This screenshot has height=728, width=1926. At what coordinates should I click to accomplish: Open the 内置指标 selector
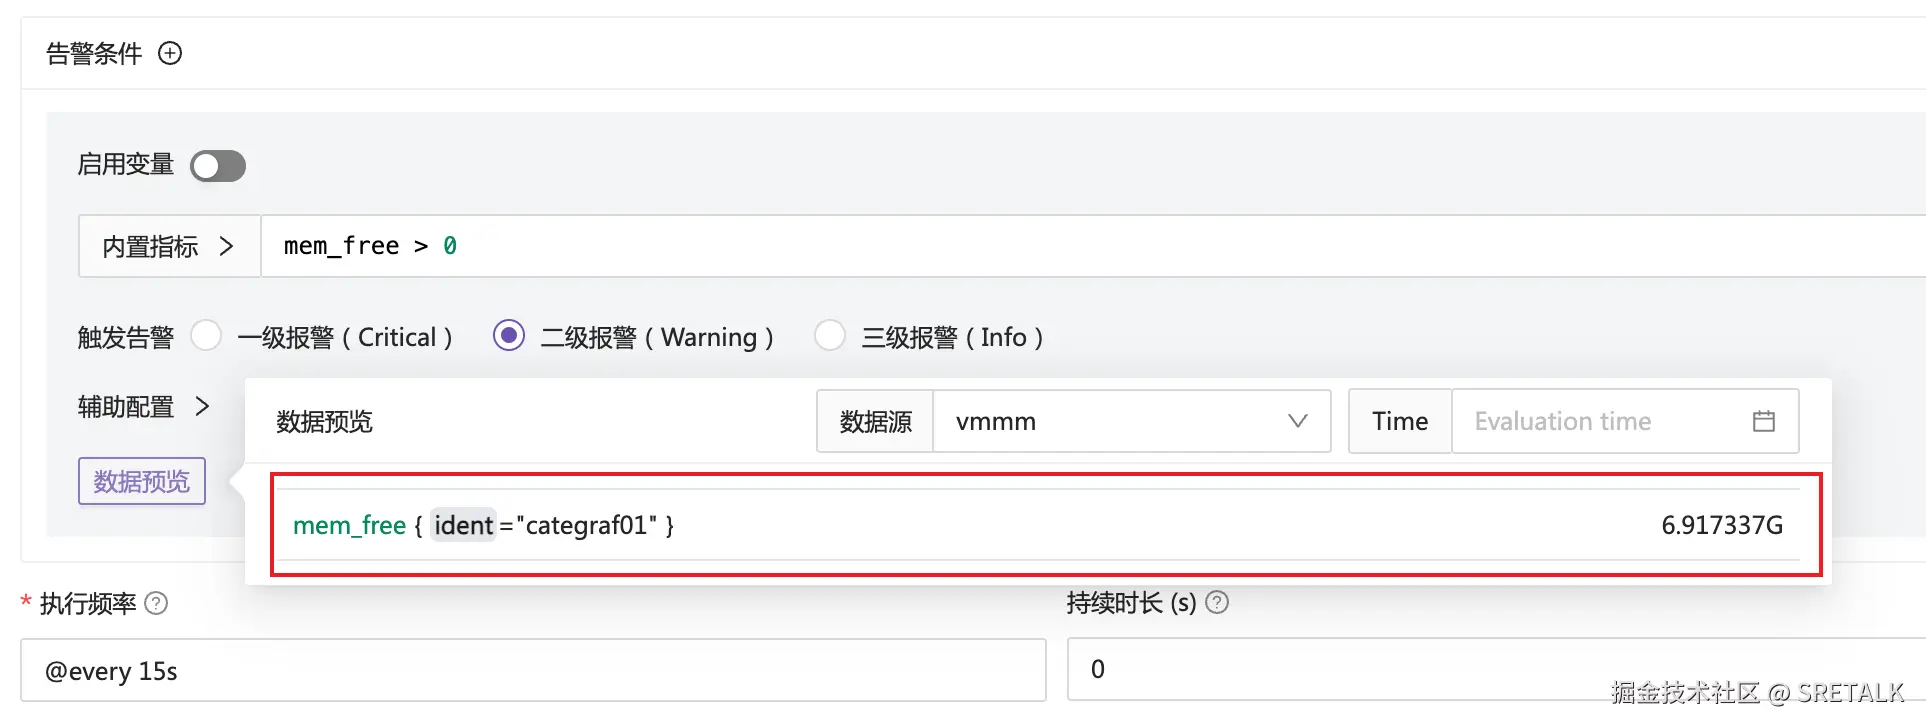(169, 246)
